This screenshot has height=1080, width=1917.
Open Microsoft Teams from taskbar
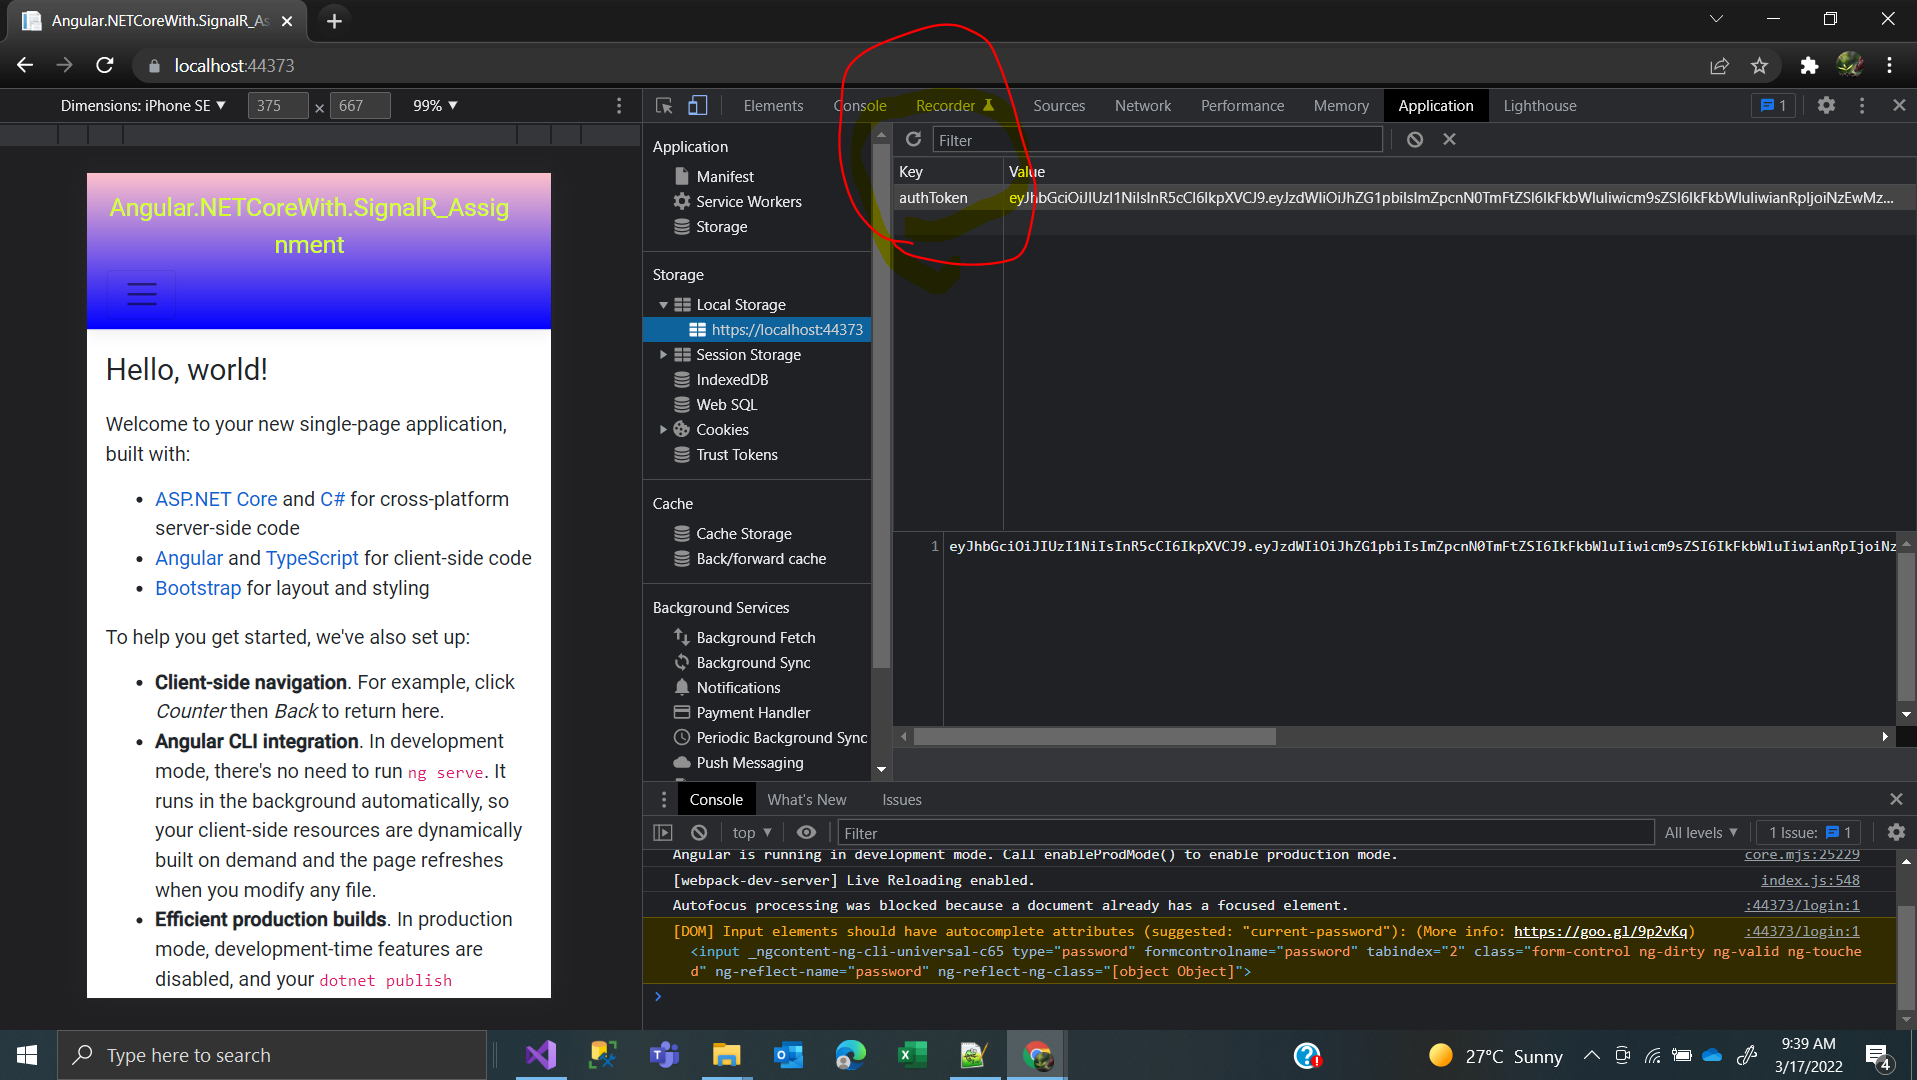click(x=664, y=1055)
